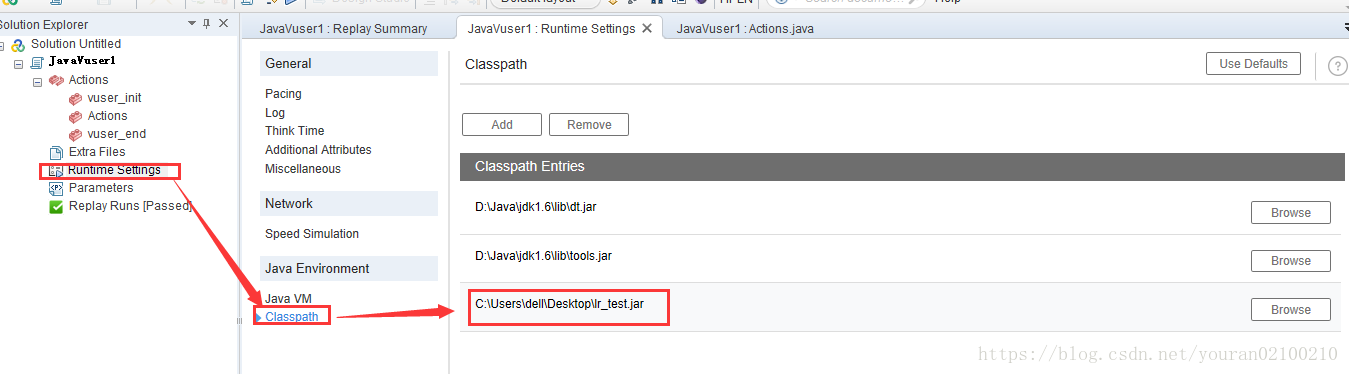1349x374 pixels.
Task: Switch to the Actions.java tab
Action: click(745, 28)
